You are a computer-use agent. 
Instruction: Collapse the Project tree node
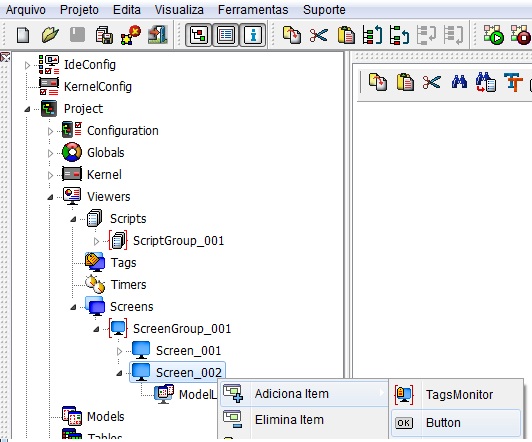27,109
